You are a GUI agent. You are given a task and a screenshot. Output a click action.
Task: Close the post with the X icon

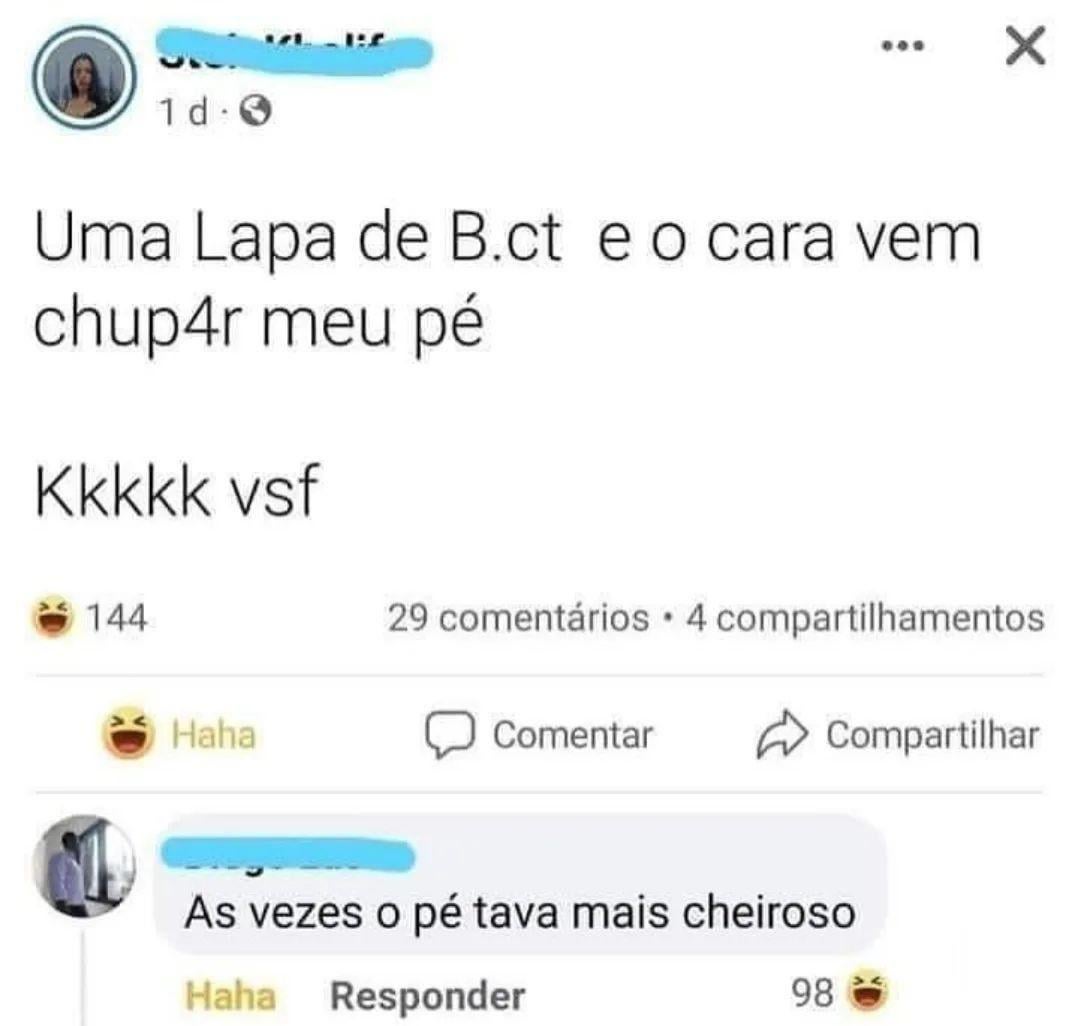[x=1026, y=46]
